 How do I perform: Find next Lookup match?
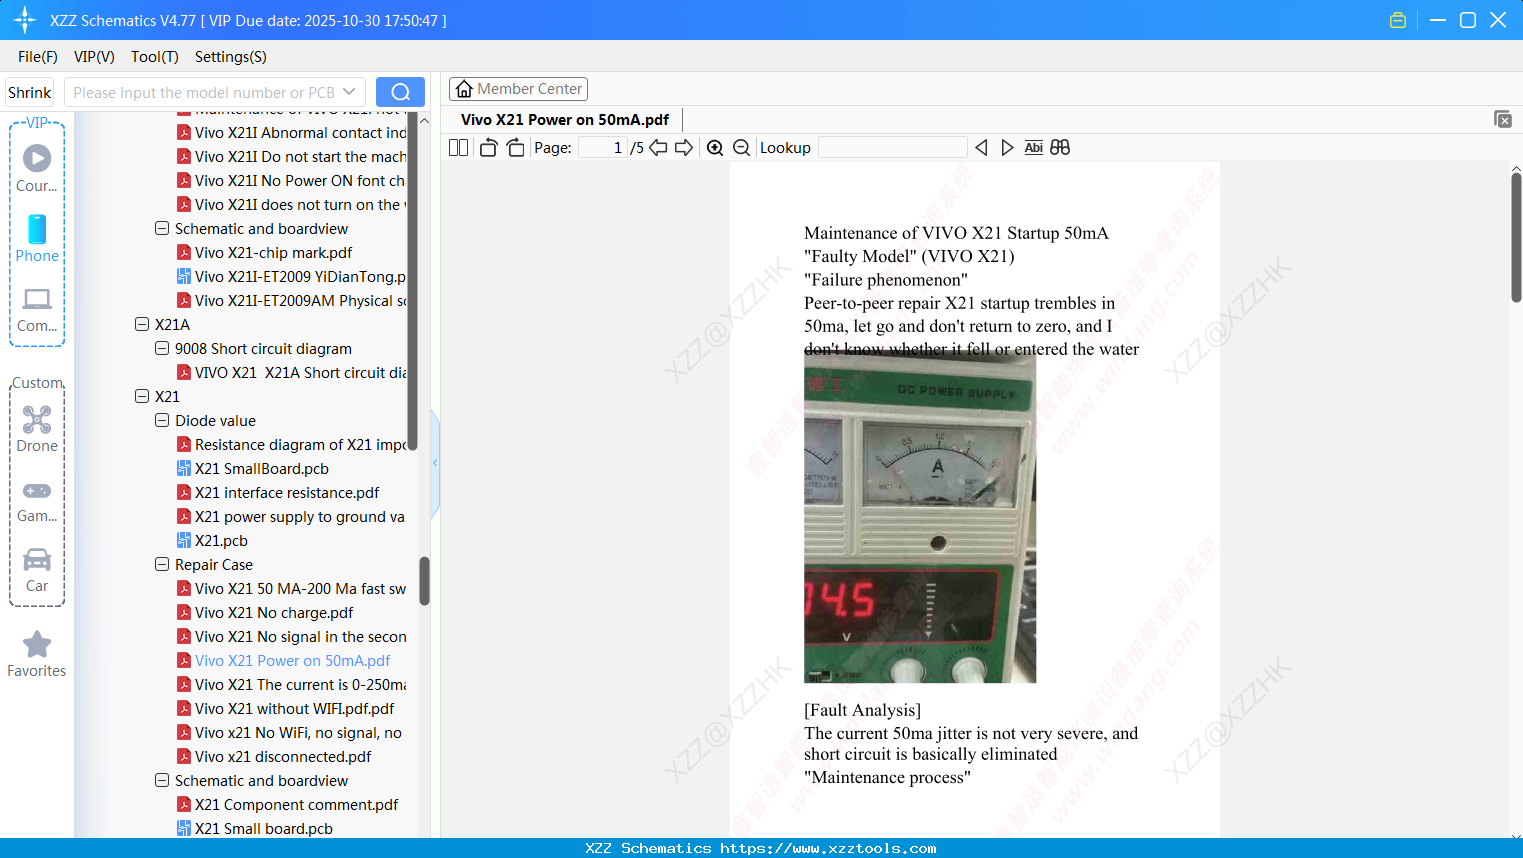pyautogui.click(x=1007, y=148)
